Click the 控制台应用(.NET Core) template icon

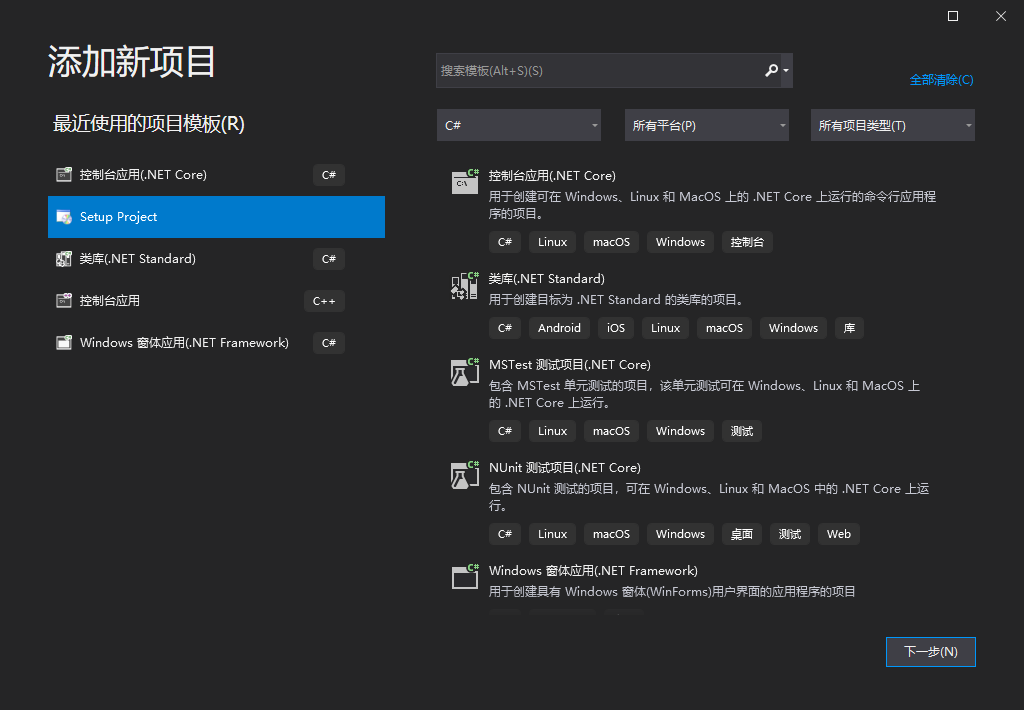[x=464, y=182]
